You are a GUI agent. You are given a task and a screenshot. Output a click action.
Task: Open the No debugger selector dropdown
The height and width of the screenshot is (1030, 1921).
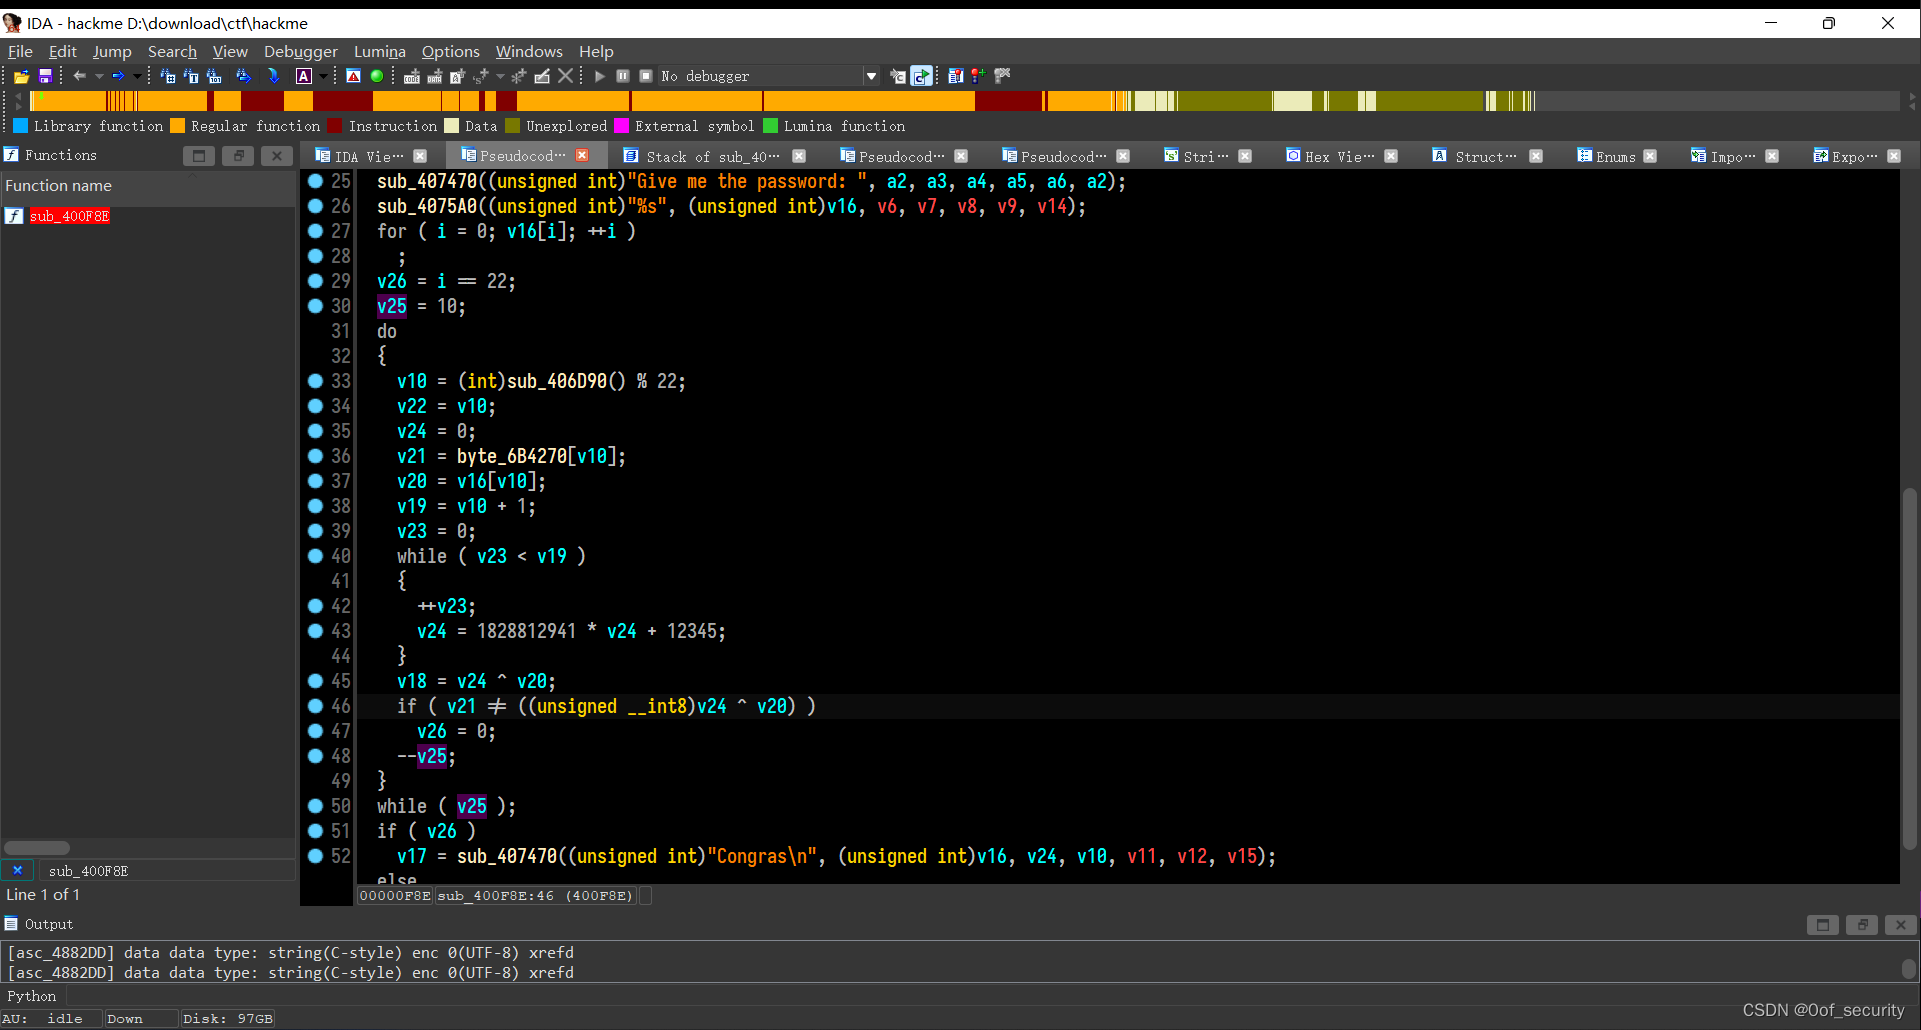(x=871, y=75)
